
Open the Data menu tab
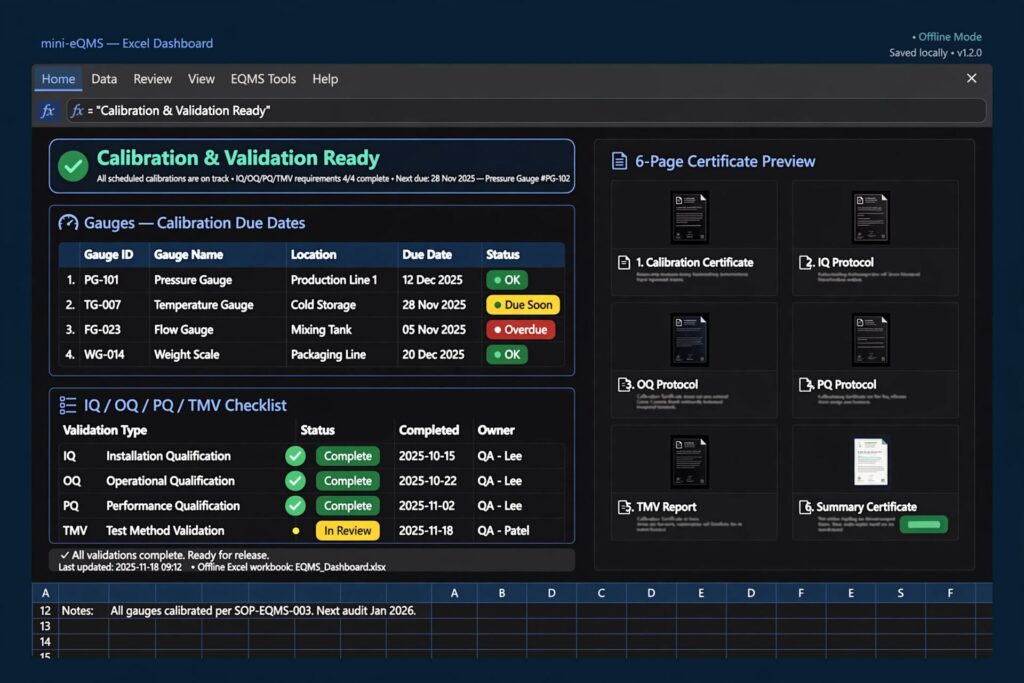104,79
